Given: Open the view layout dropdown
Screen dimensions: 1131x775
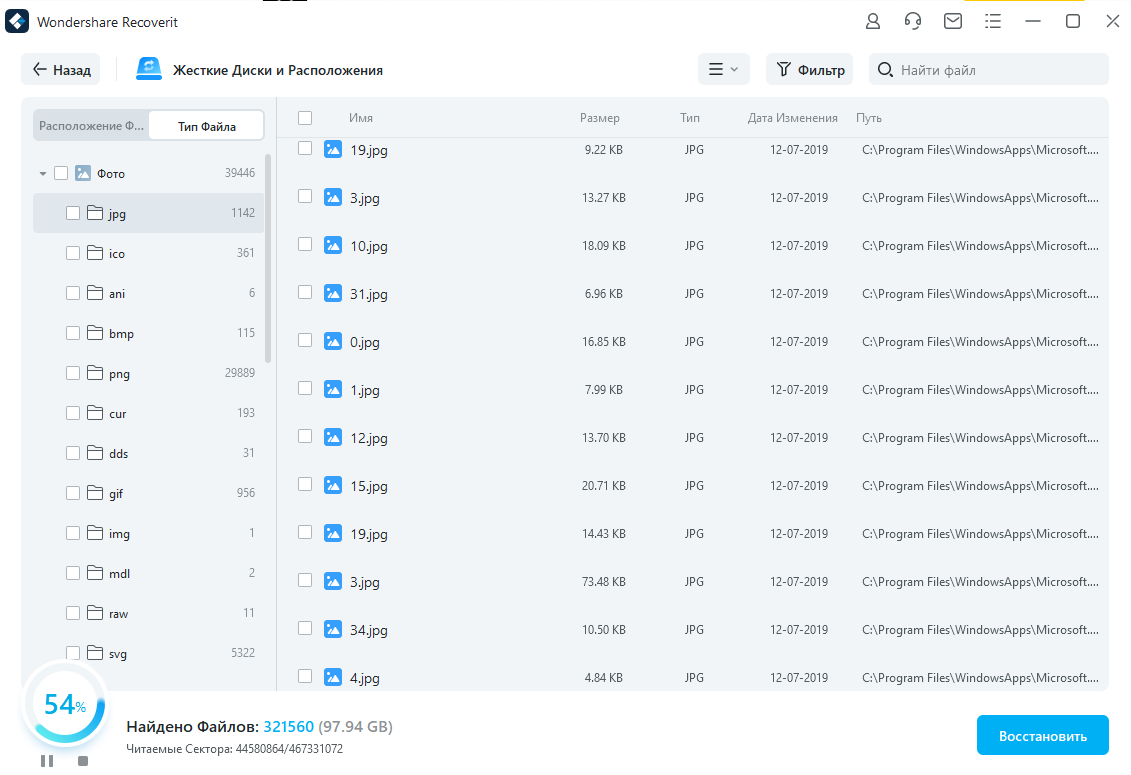Looking at the screenshot, I should [723, 69].
